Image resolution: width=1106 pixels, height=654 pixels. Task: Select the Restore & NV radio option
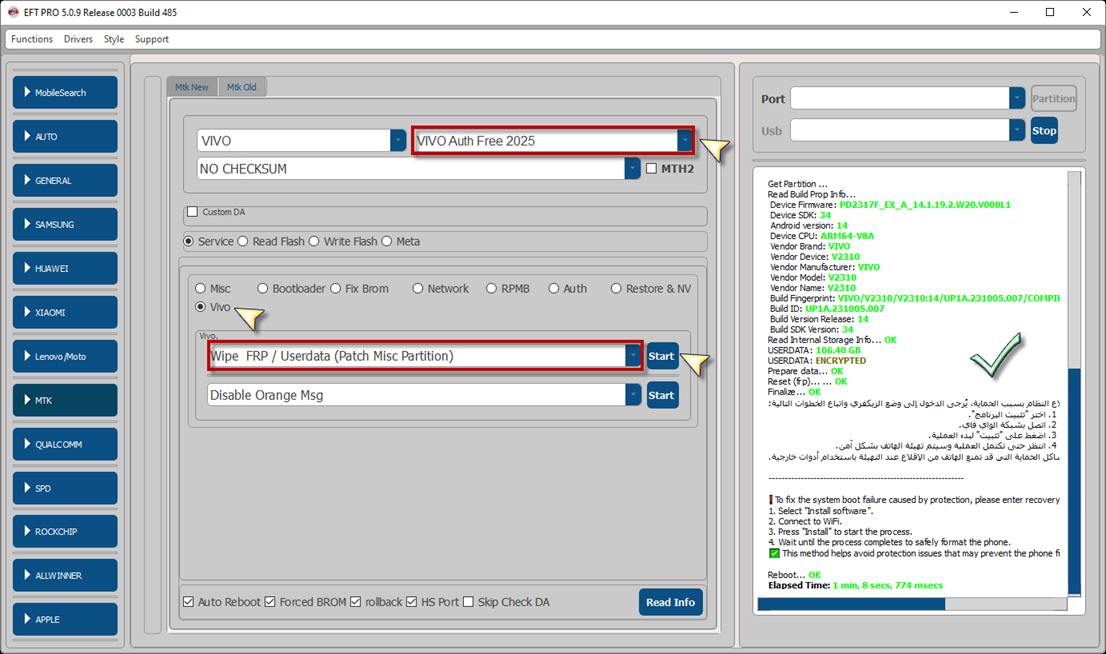pos(616,289)
